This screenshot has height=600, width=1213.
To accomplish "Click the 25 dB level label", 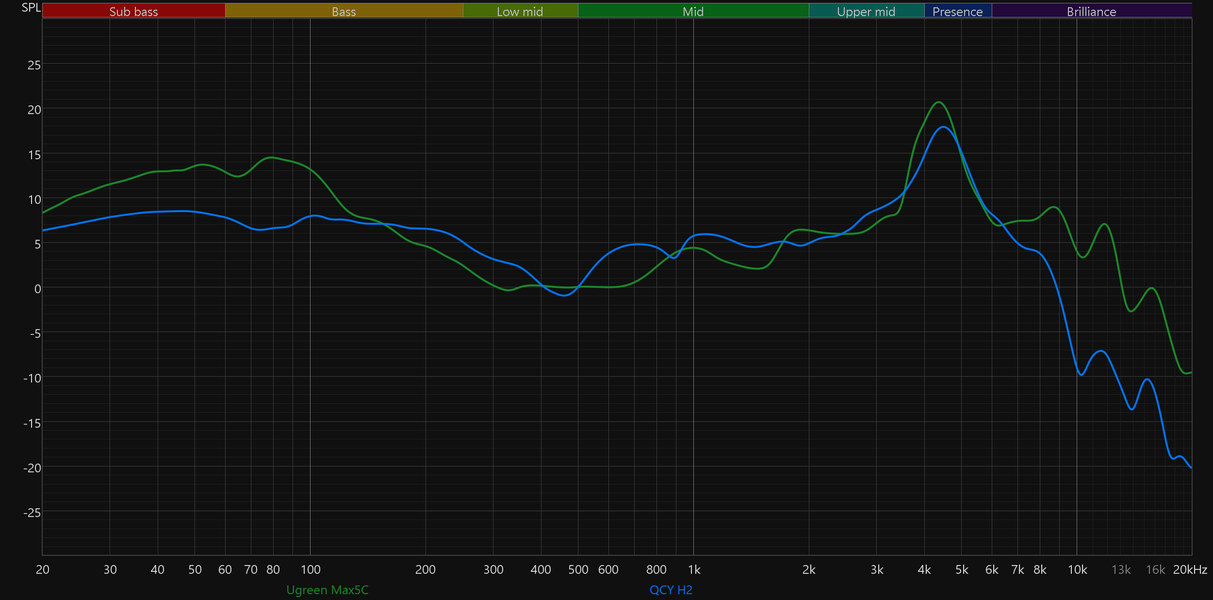I will pyautogui.click(x=34, y=65).
